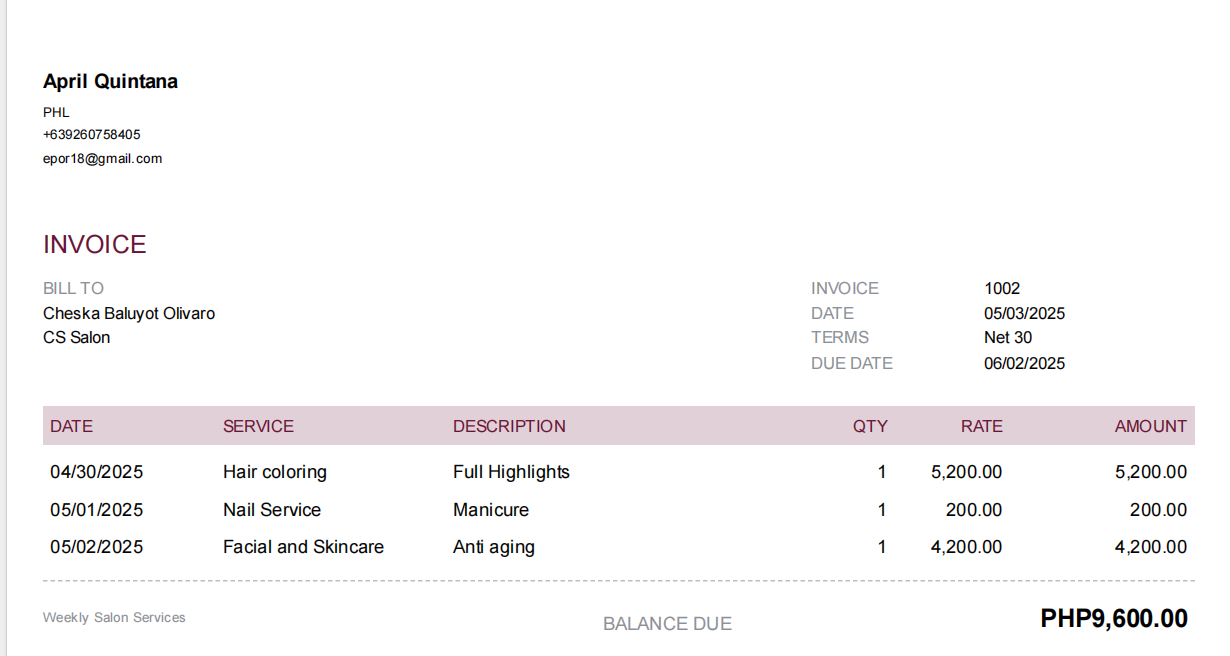This screenshot has height=656, width=1230.
Task: Click the DESCRIPTION column header
Action: click(x=509, y=426)
